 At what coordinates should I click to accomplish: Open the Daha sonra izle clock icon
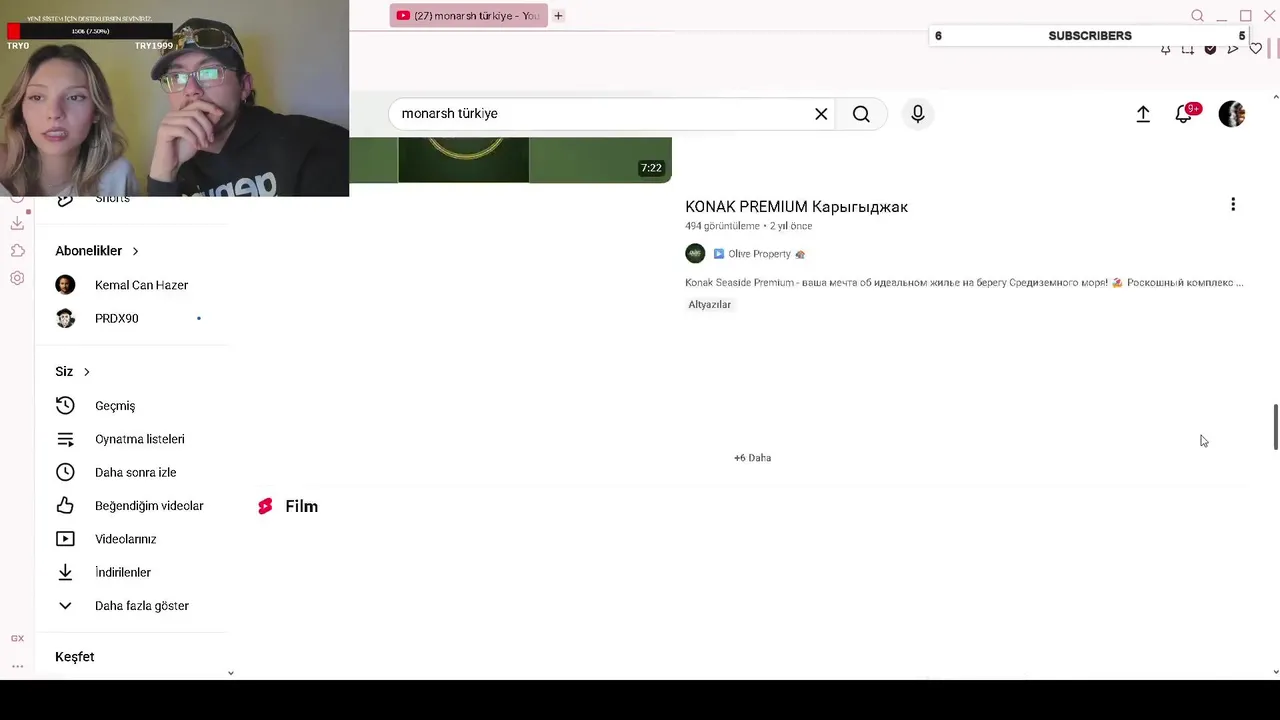(65, 472)
